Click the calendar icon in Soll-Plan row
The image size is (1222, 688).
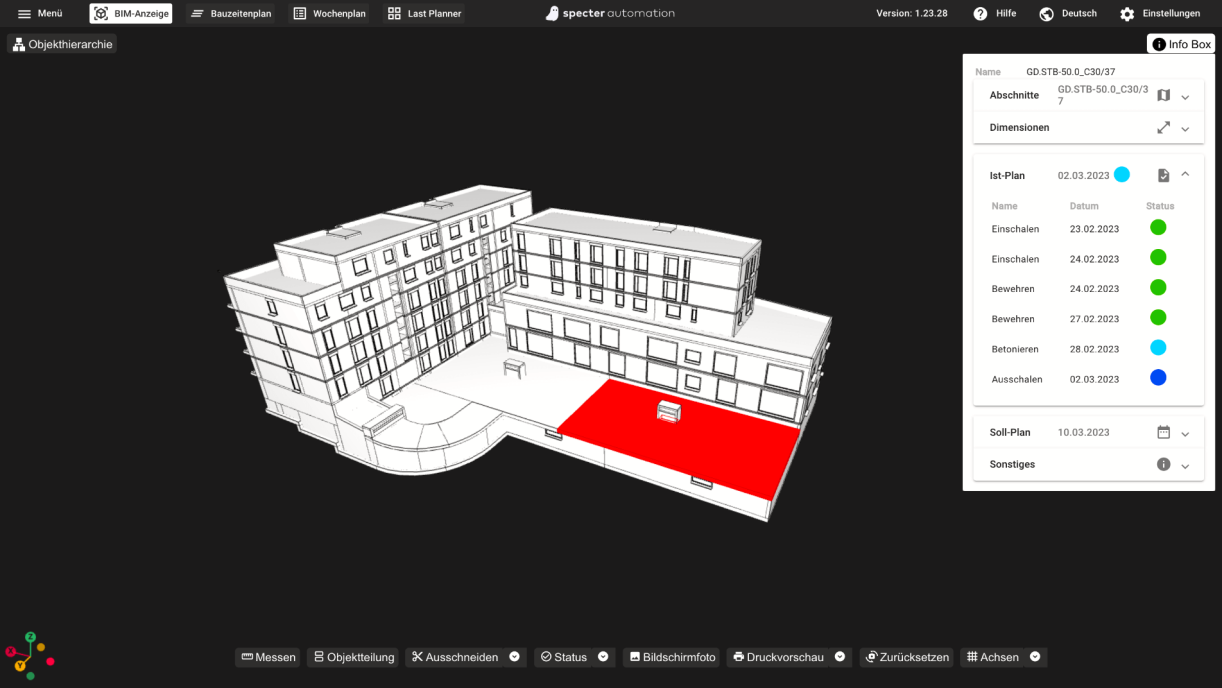pos(1163,433)
